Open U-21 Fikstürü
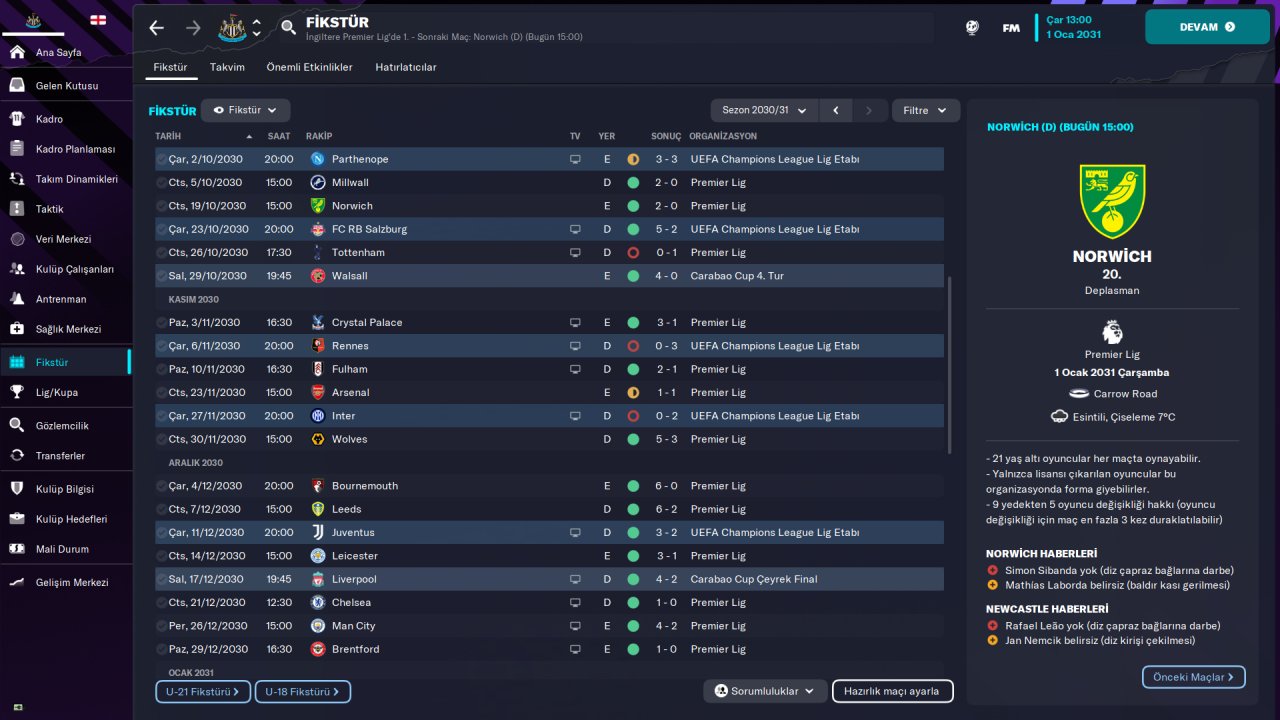This screenshot has height=720, width=1280. pyautogui.click(x=203, y=691)
